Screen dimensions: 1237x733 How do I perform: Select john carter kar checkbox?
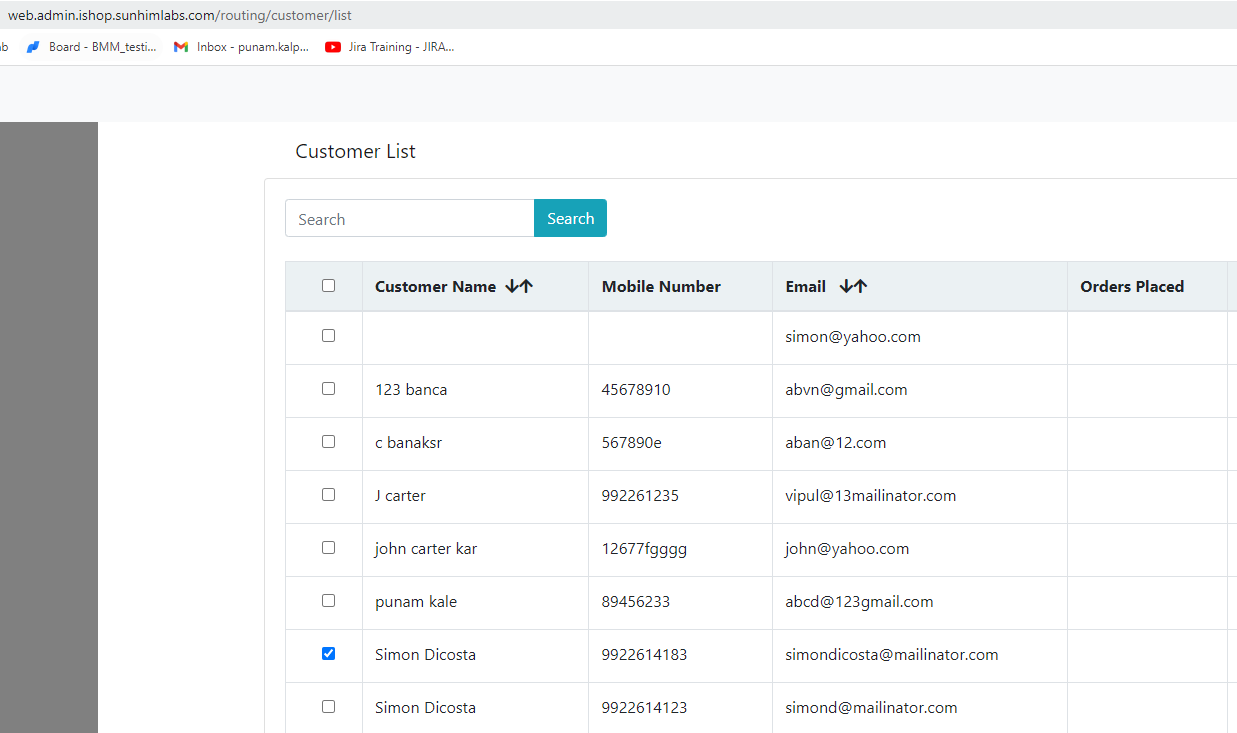(328, 548)
